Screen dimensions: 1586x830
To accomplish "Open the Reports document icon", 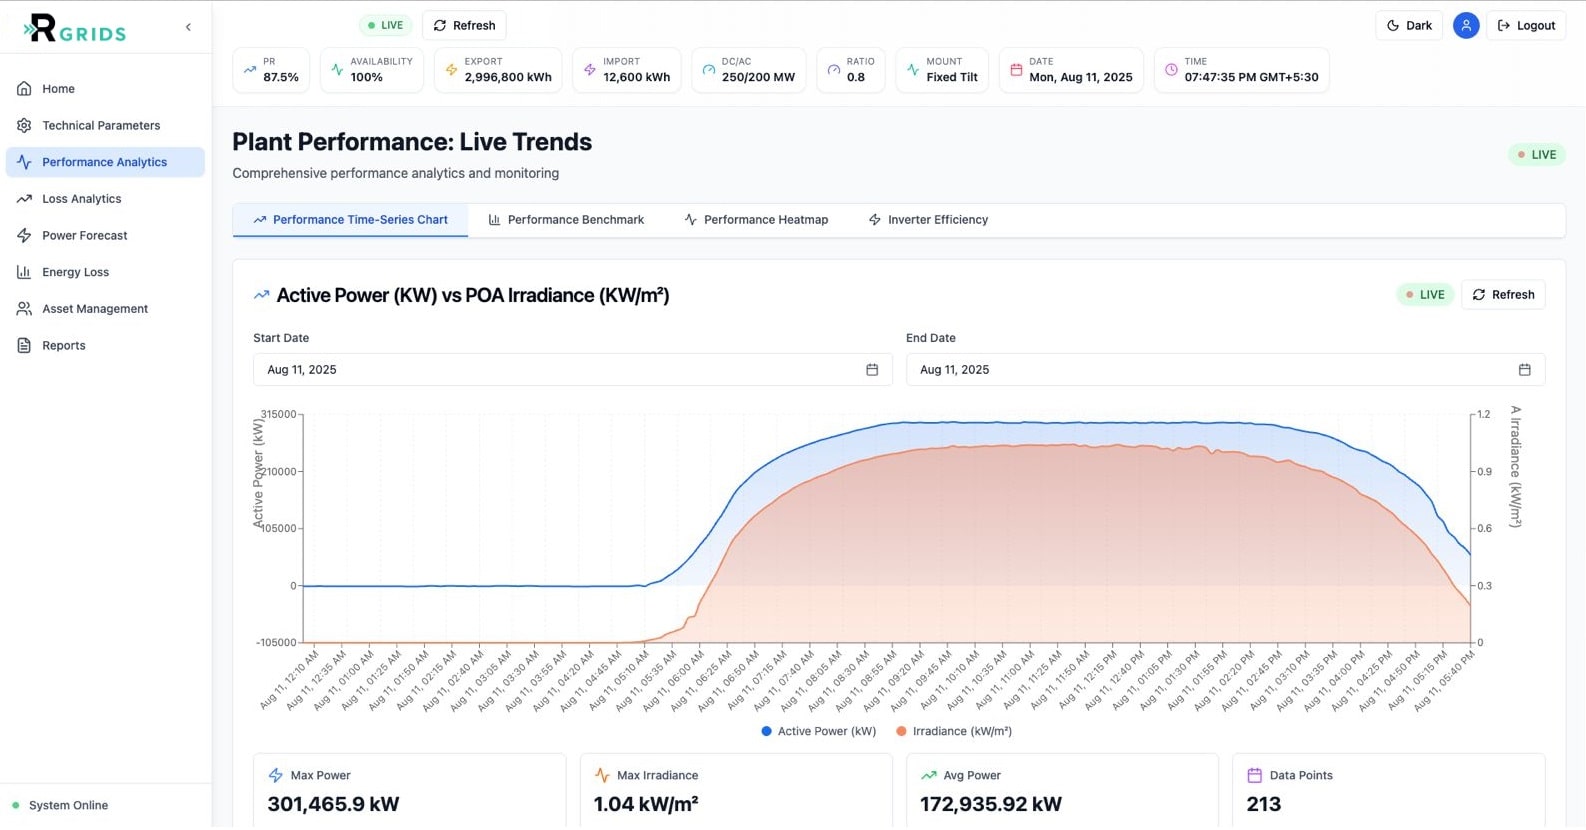I will pos(24,346).
